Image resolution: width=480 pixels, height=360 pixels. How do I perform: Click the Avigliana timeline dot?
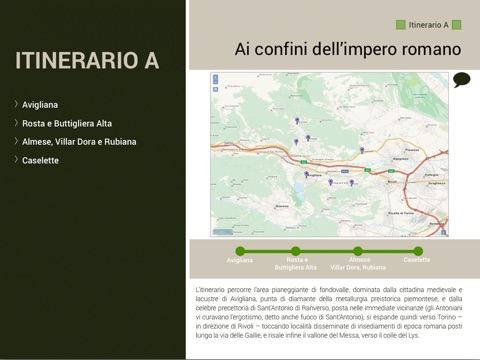(240, 251)
